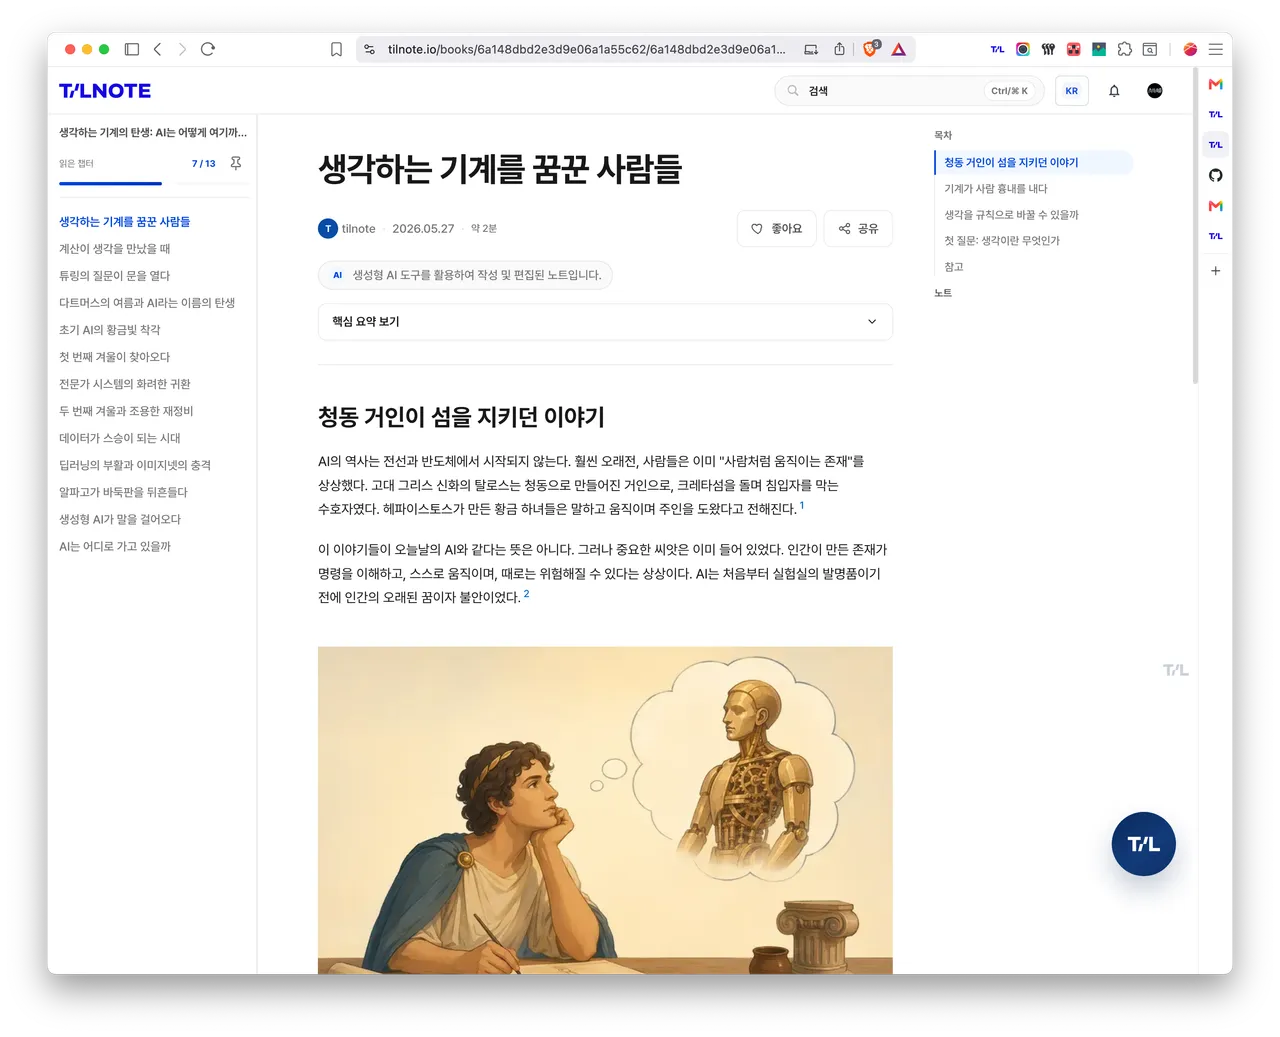This screenshot has height=1037, width=1280.
Task: Pin the chapter list with pin icon
Action: (x=236, y=163)
